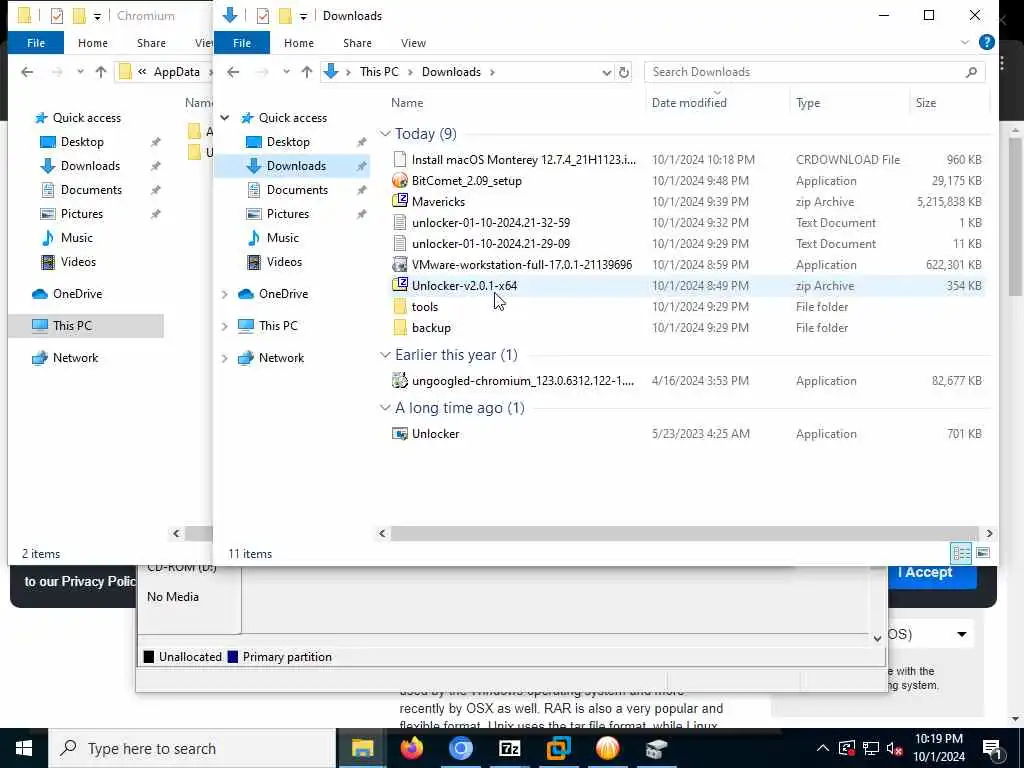Viewport: 1024px width, 768px height.
Task: Open Pictures in Downloads window Quick access
Action: click(x=287, y=214)
